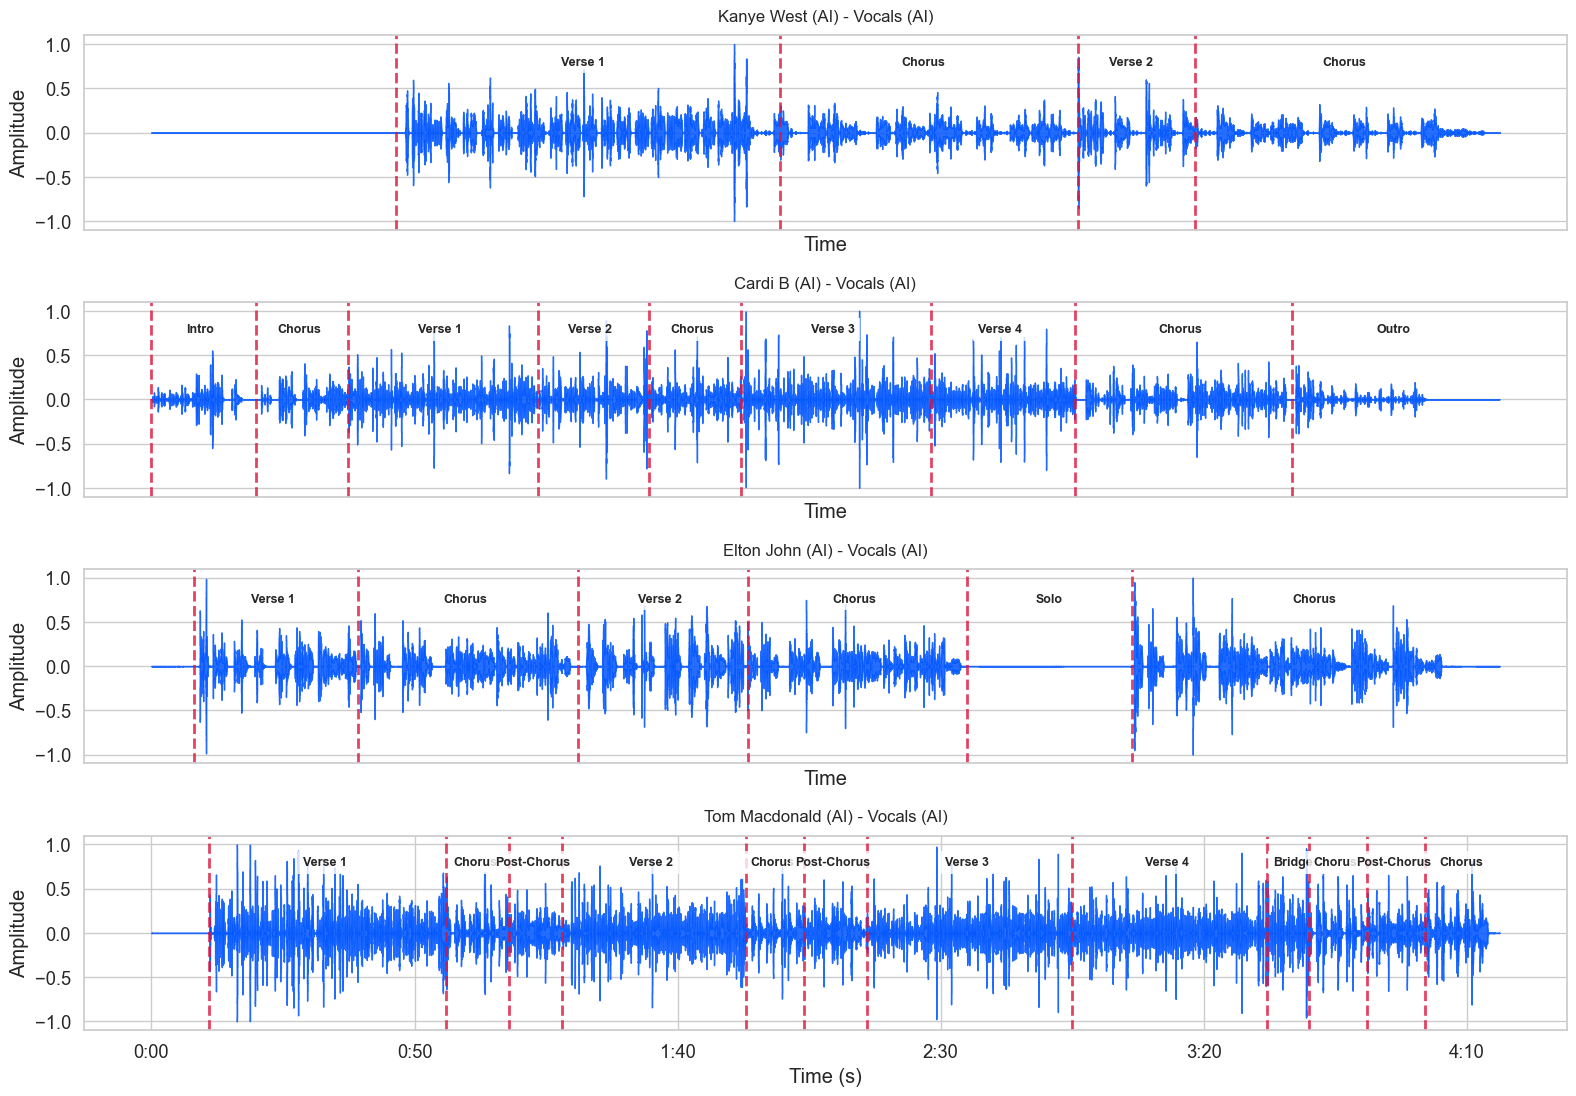1576x1096 pixels.
Task: Click the Time label below Kanye West plot
Action: click(x=825, y=245)
